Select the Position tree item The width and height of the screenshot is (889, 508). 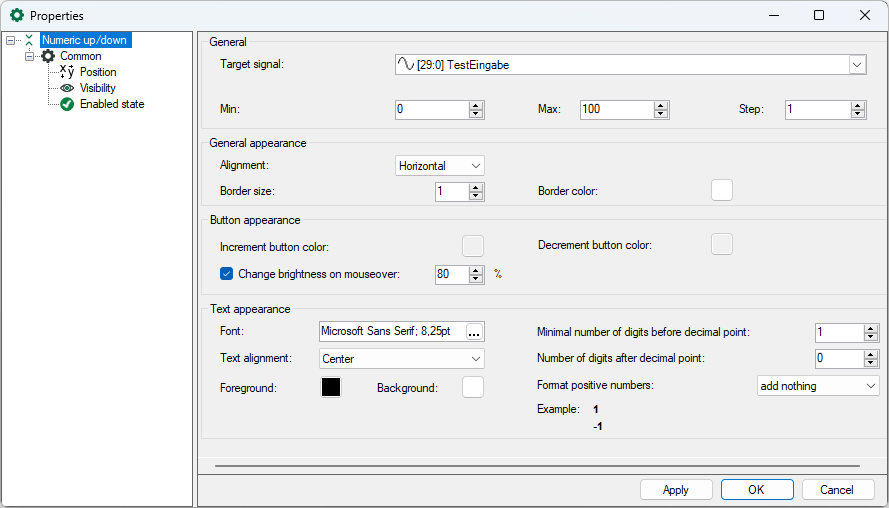[x=97, y=72]
